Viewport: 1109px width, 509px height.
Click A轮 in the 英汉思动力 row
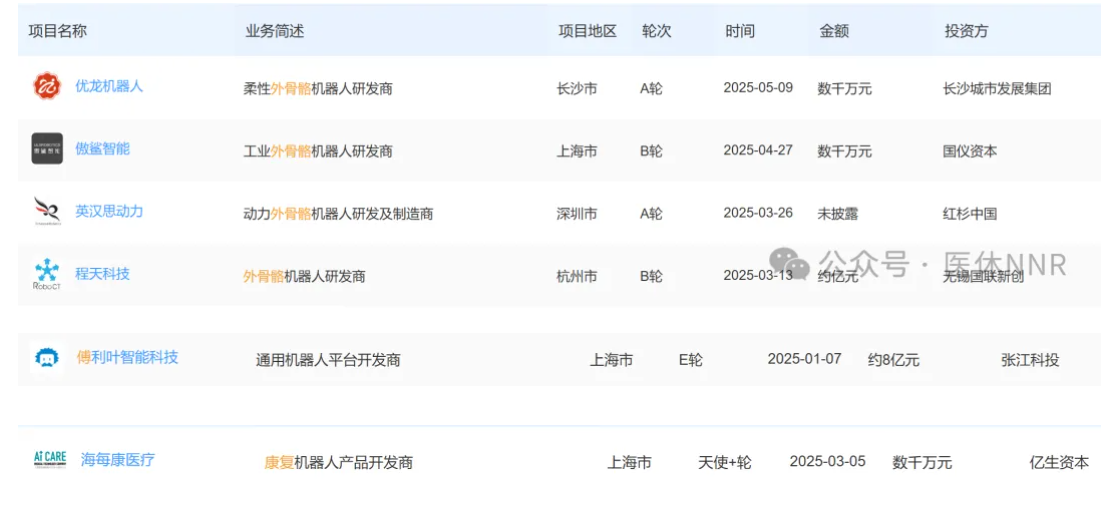(651, 213)
